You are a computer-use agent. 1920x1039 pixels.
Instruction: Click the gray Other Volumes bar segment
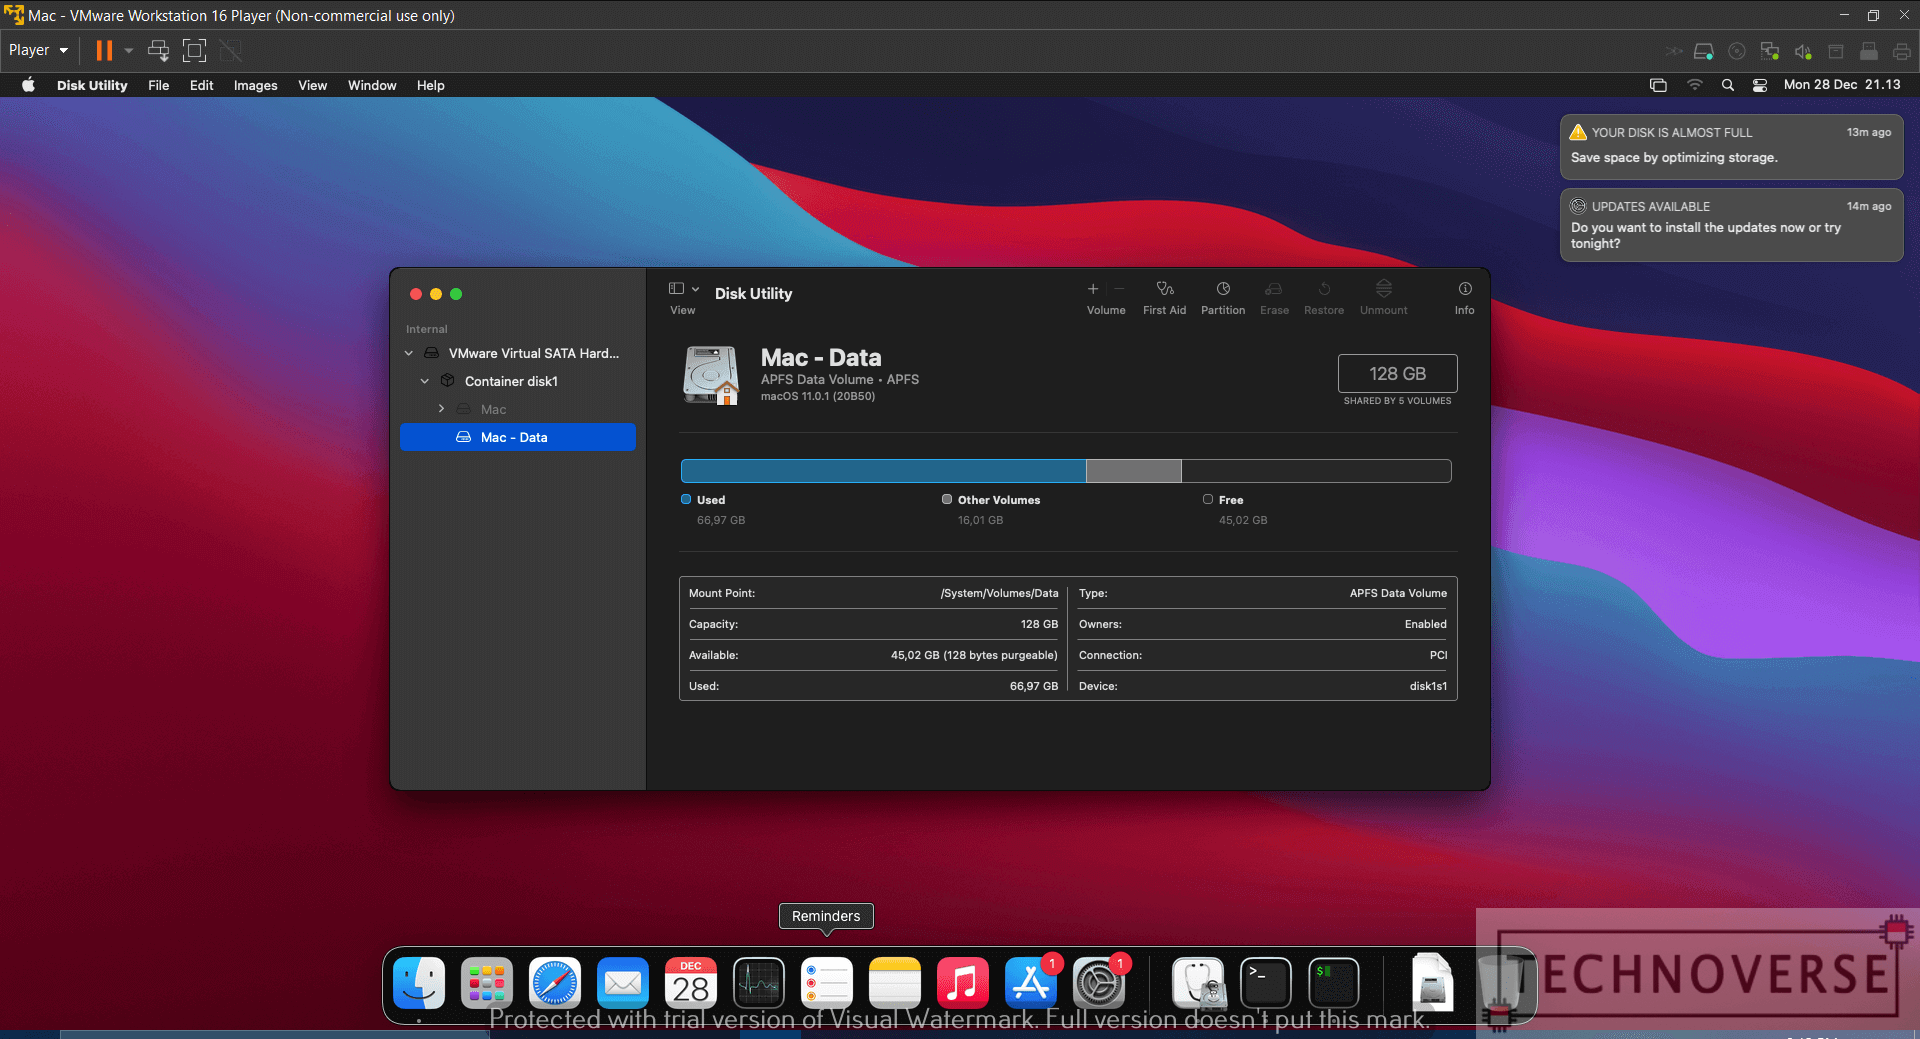click(1134, 471)
